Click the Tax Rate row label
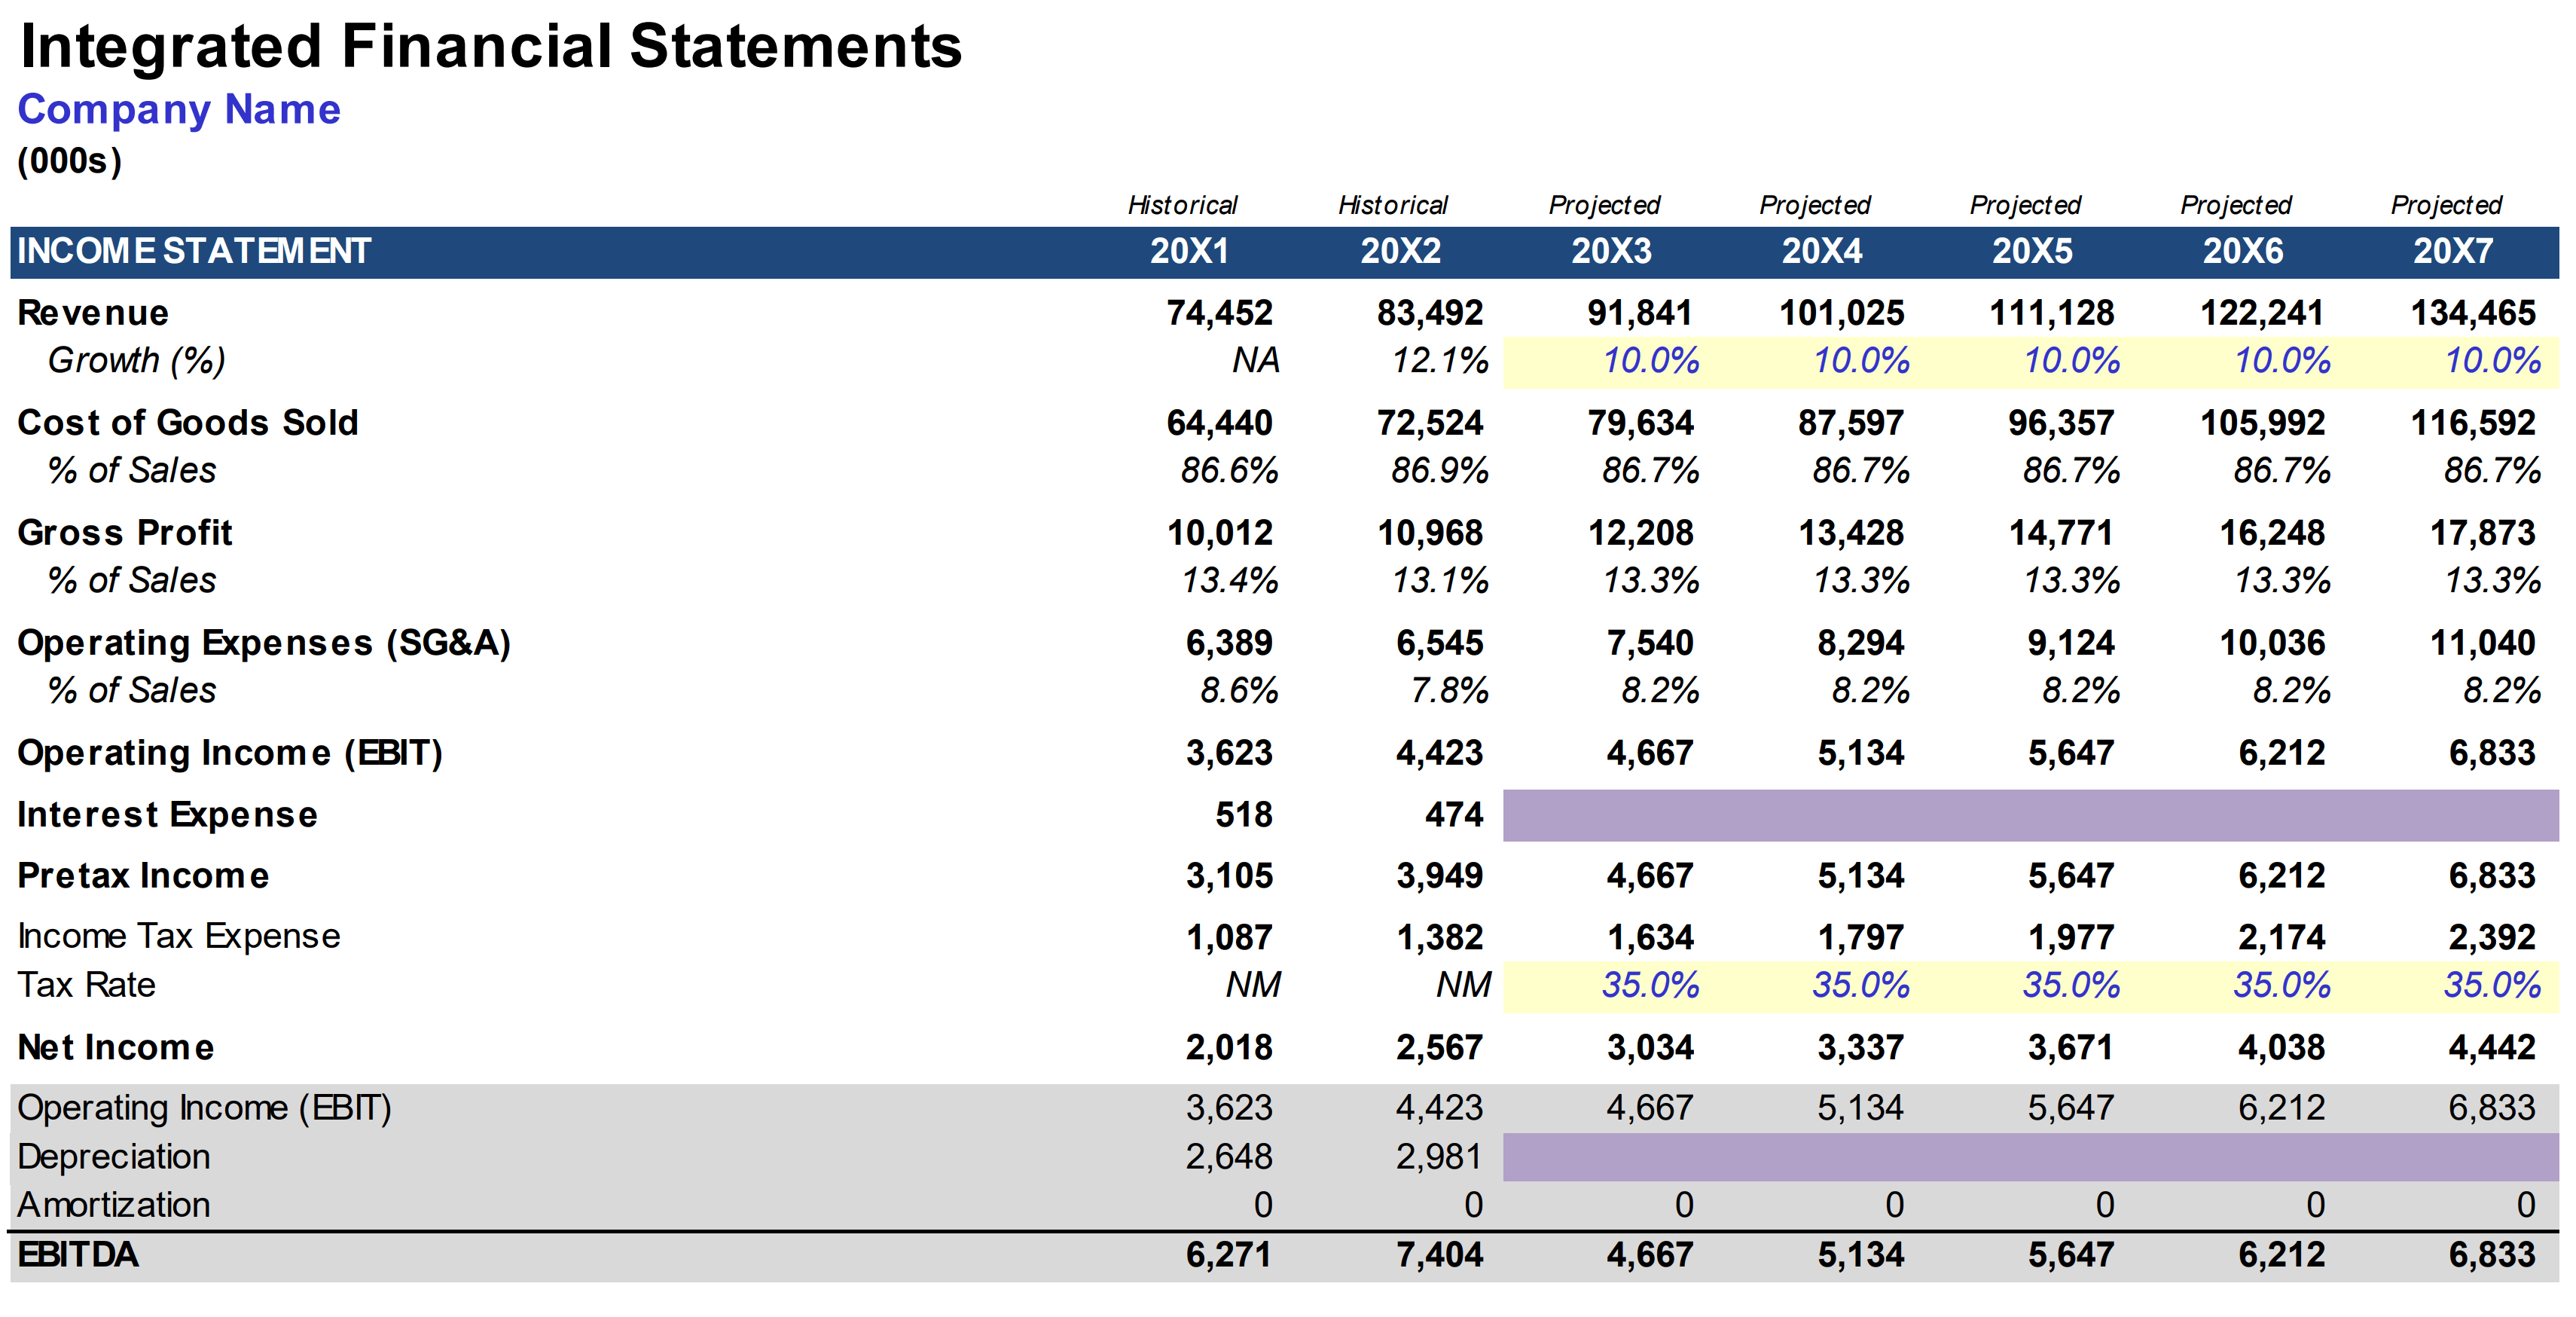 tap(86, 986)
